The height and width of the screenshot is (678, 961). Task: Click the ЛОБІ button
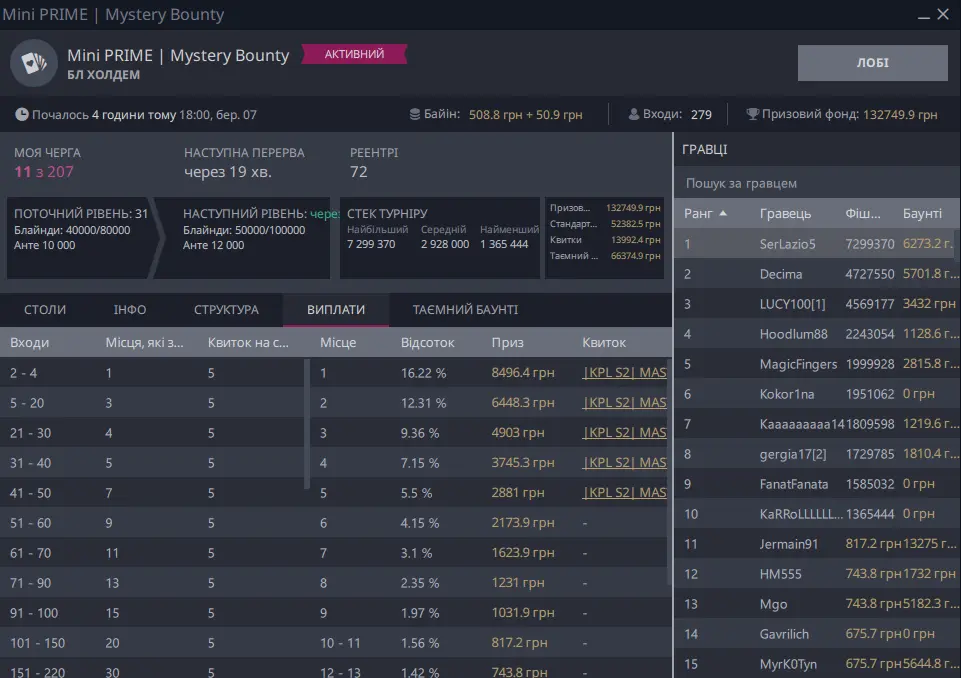(x=872, y=63)
